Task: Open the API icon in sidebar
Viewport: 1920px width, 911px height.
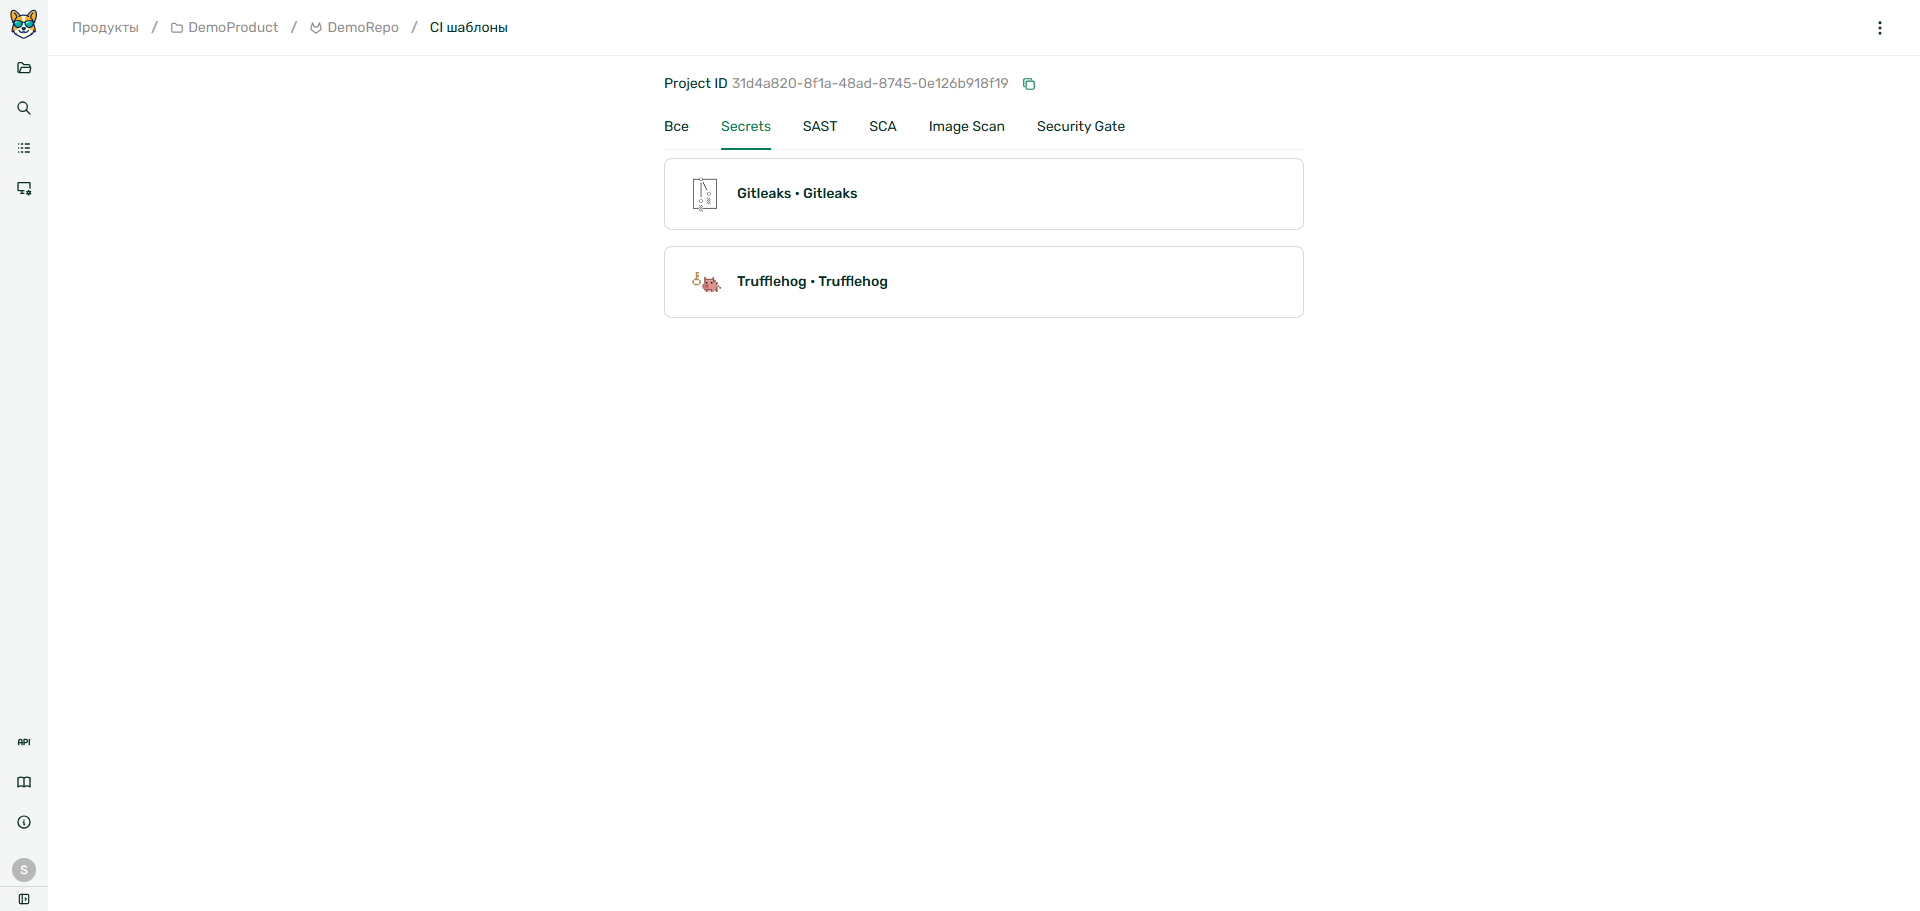Action: coord(24,742)
